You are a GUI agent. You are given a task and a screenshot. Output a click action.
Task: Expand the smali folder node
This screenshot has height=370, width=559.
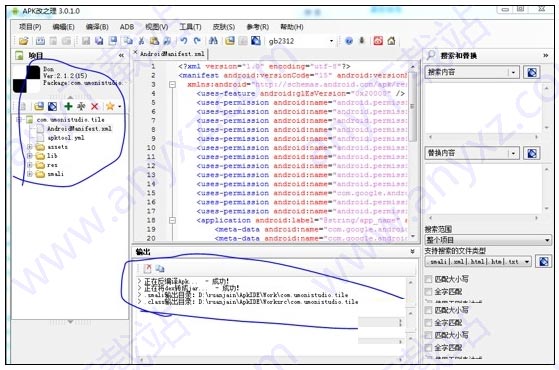tap(30, 174)
